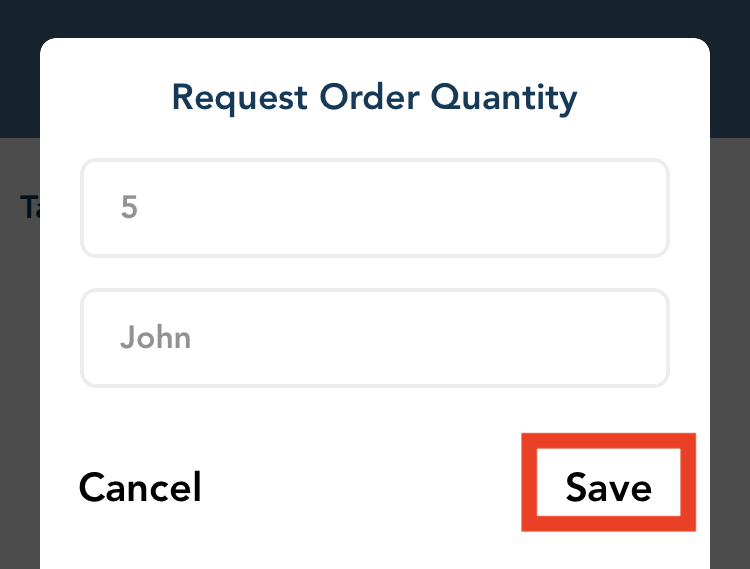750x569 pixels.
Task: Focus the quantity field showing 5
Action: (x=374, y=208)
